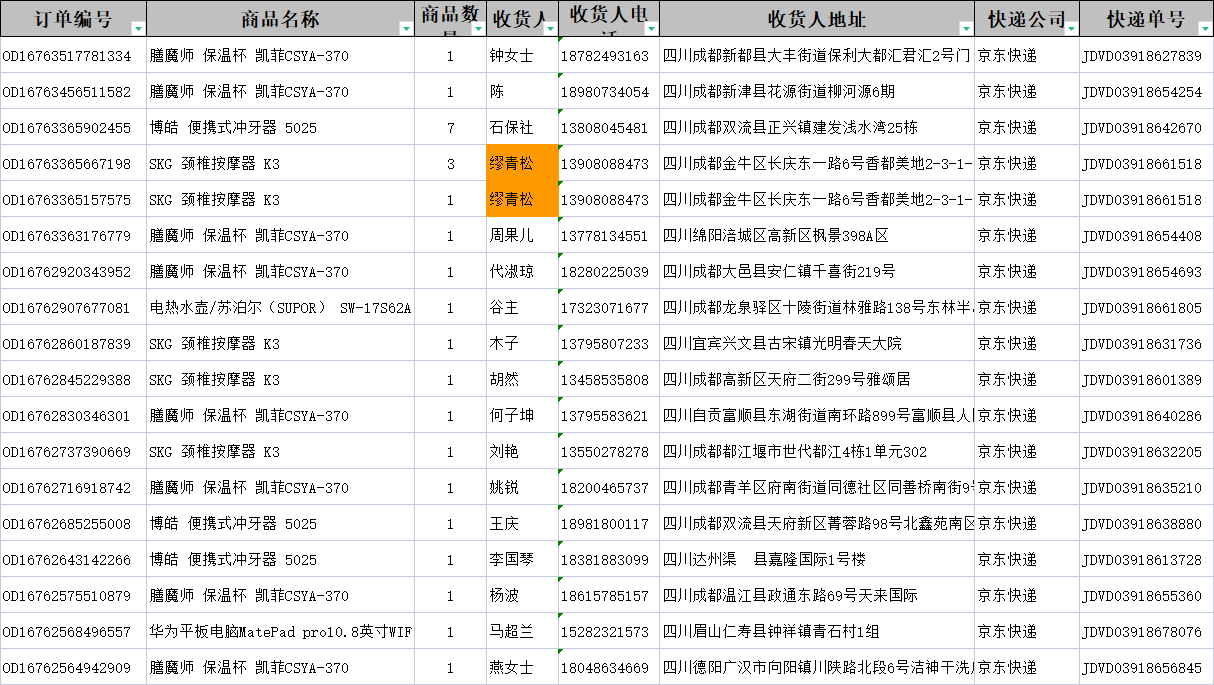Click tracking number cell JDVD03918678076
Image resolution: width=1214 pixels, height=685 pixels.
(1147, 631)
